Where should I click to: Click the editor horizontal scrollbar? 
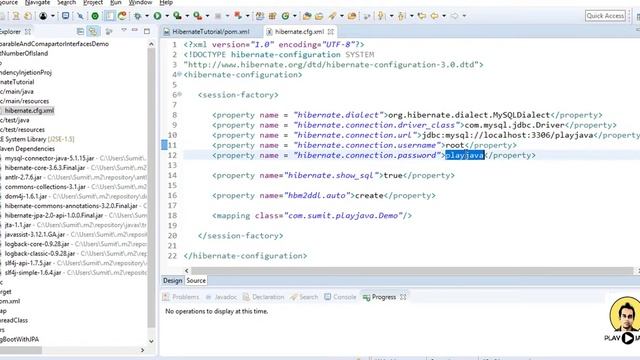point(412,270)
